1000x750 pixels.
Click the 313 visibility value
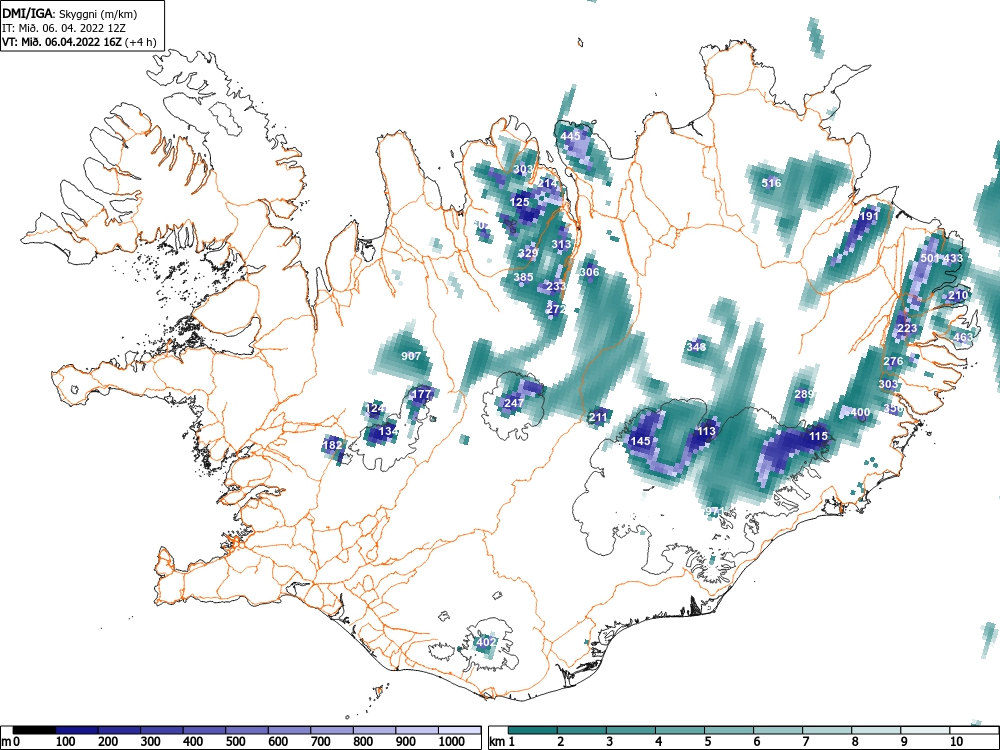click(x=561, y=244)
